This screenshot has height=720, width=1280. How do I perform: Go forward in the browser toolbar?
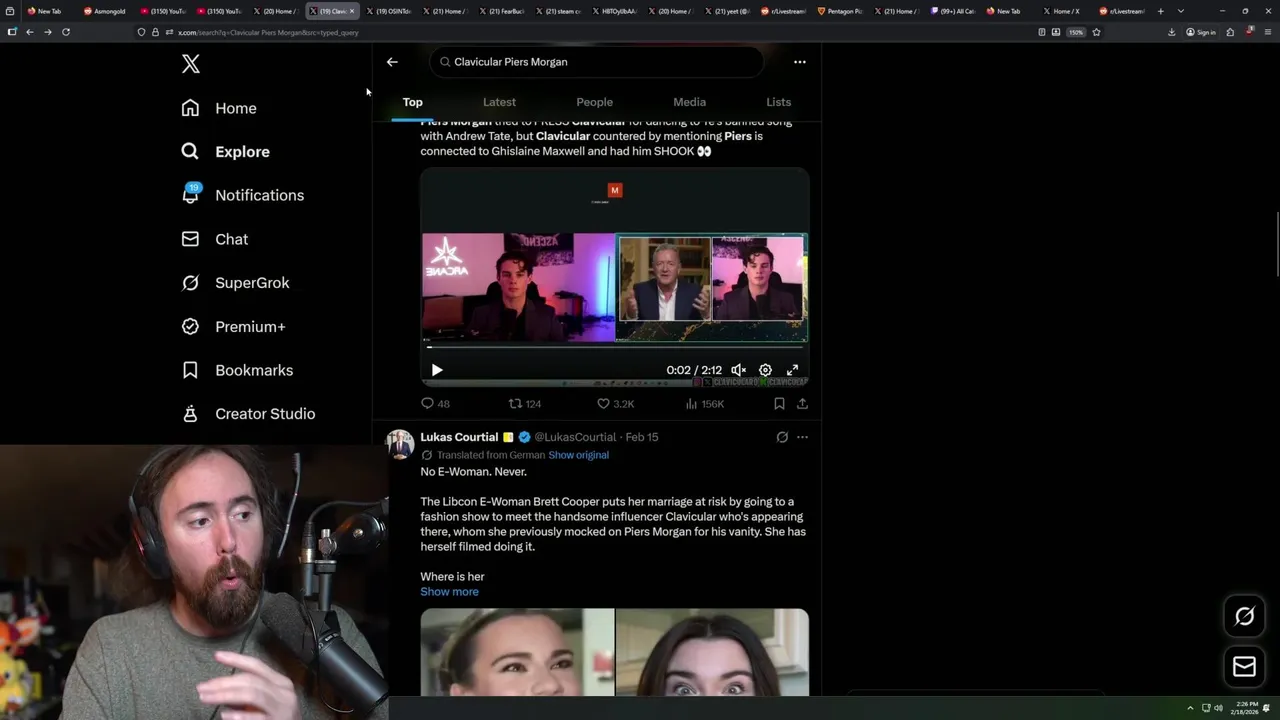47,32
